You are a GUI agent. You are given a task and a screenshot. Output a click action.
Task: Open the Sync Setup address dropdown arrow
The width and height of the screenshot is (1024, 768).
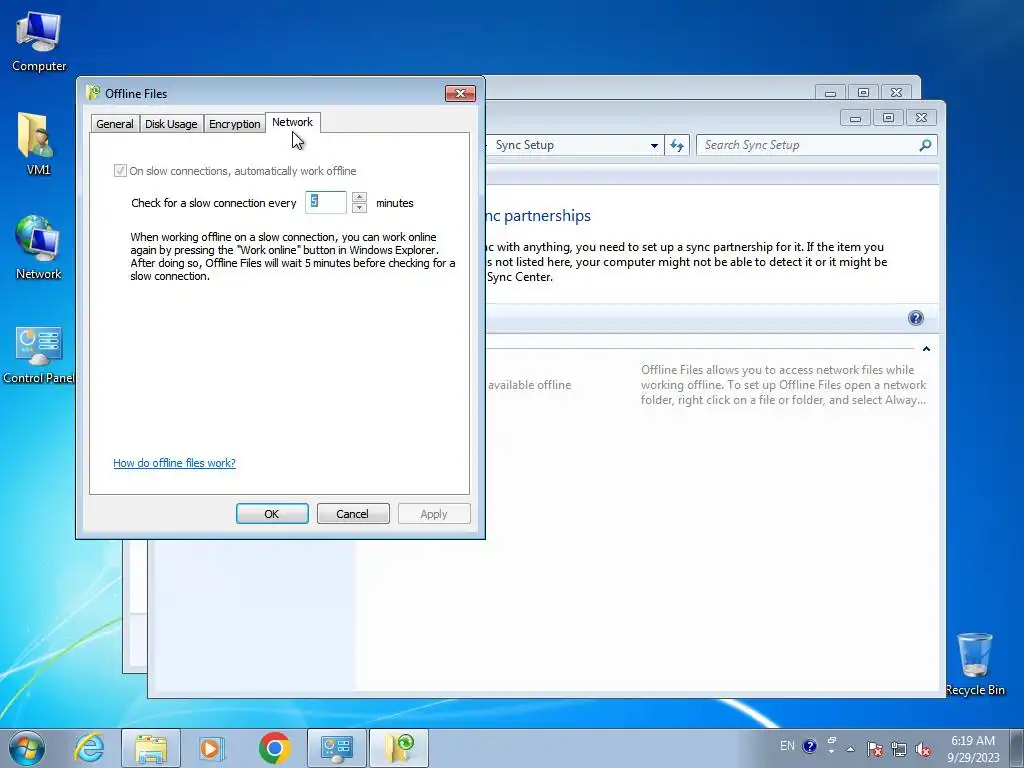(x=654, y=146)
